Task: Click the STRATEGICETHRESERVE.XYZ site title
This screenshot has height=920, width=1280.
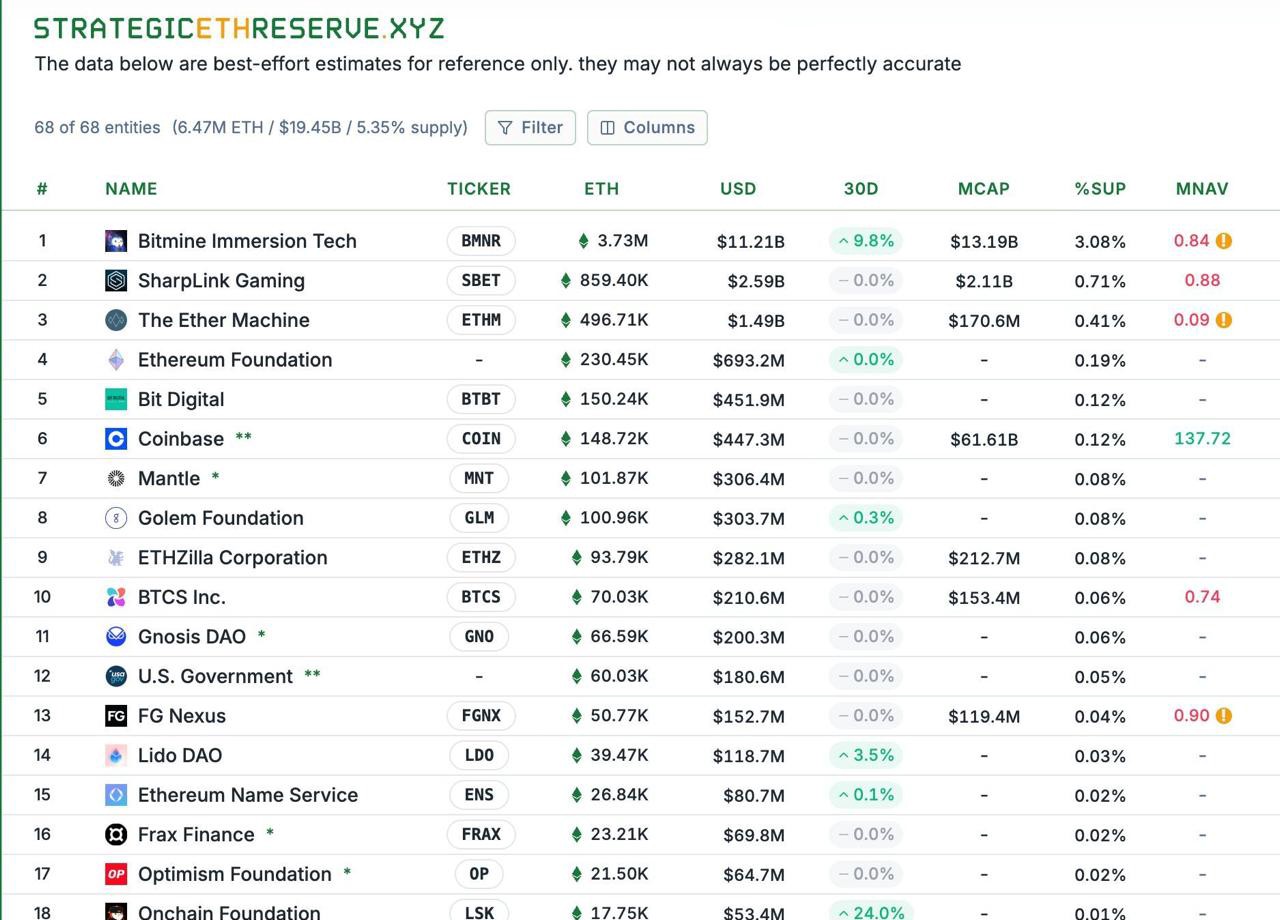Action: [x=239, y=28]
